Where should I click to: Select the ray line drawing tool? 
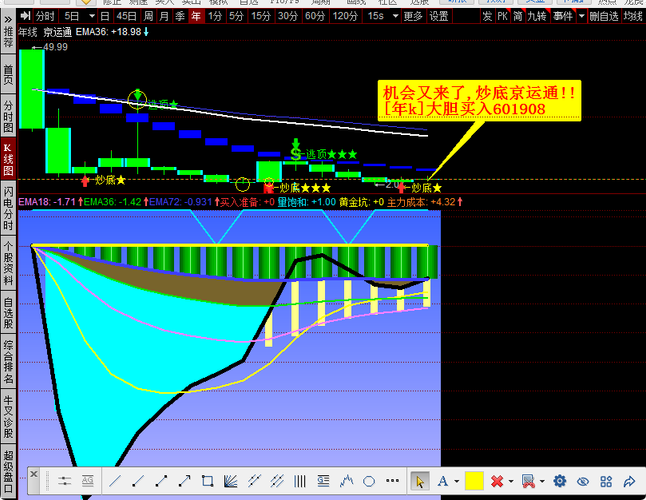click(138, 481)
